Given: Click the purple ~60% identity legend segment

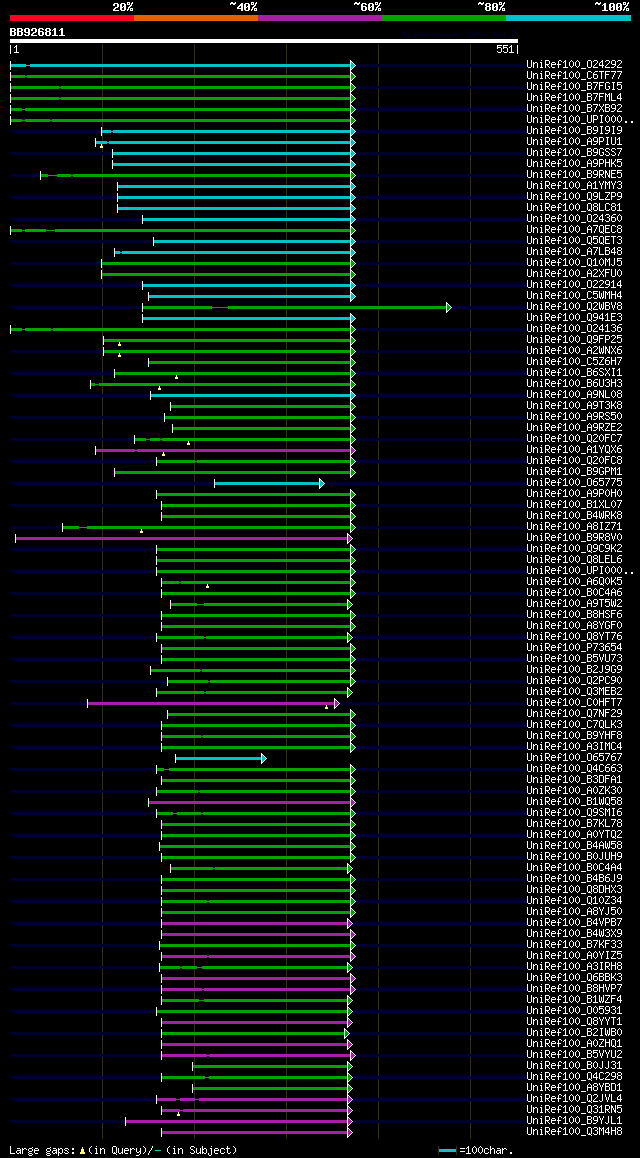Looking at the screenshot, I should pos(320,17).
